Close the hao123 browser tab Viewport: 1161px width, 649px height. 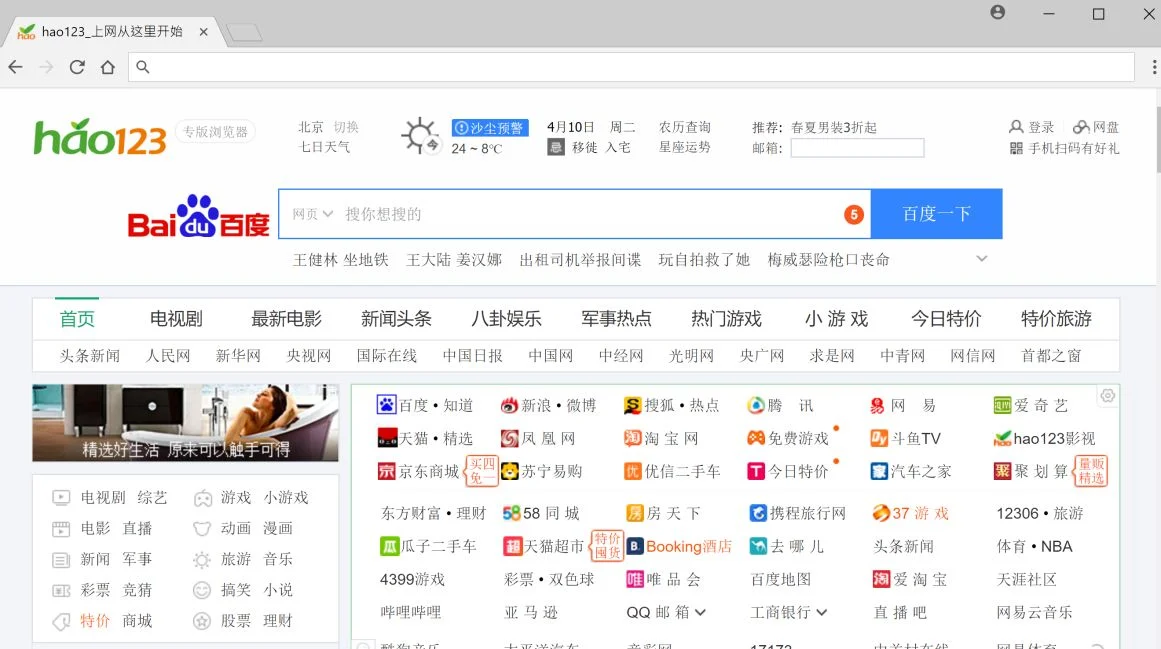(x=204, y=32)
